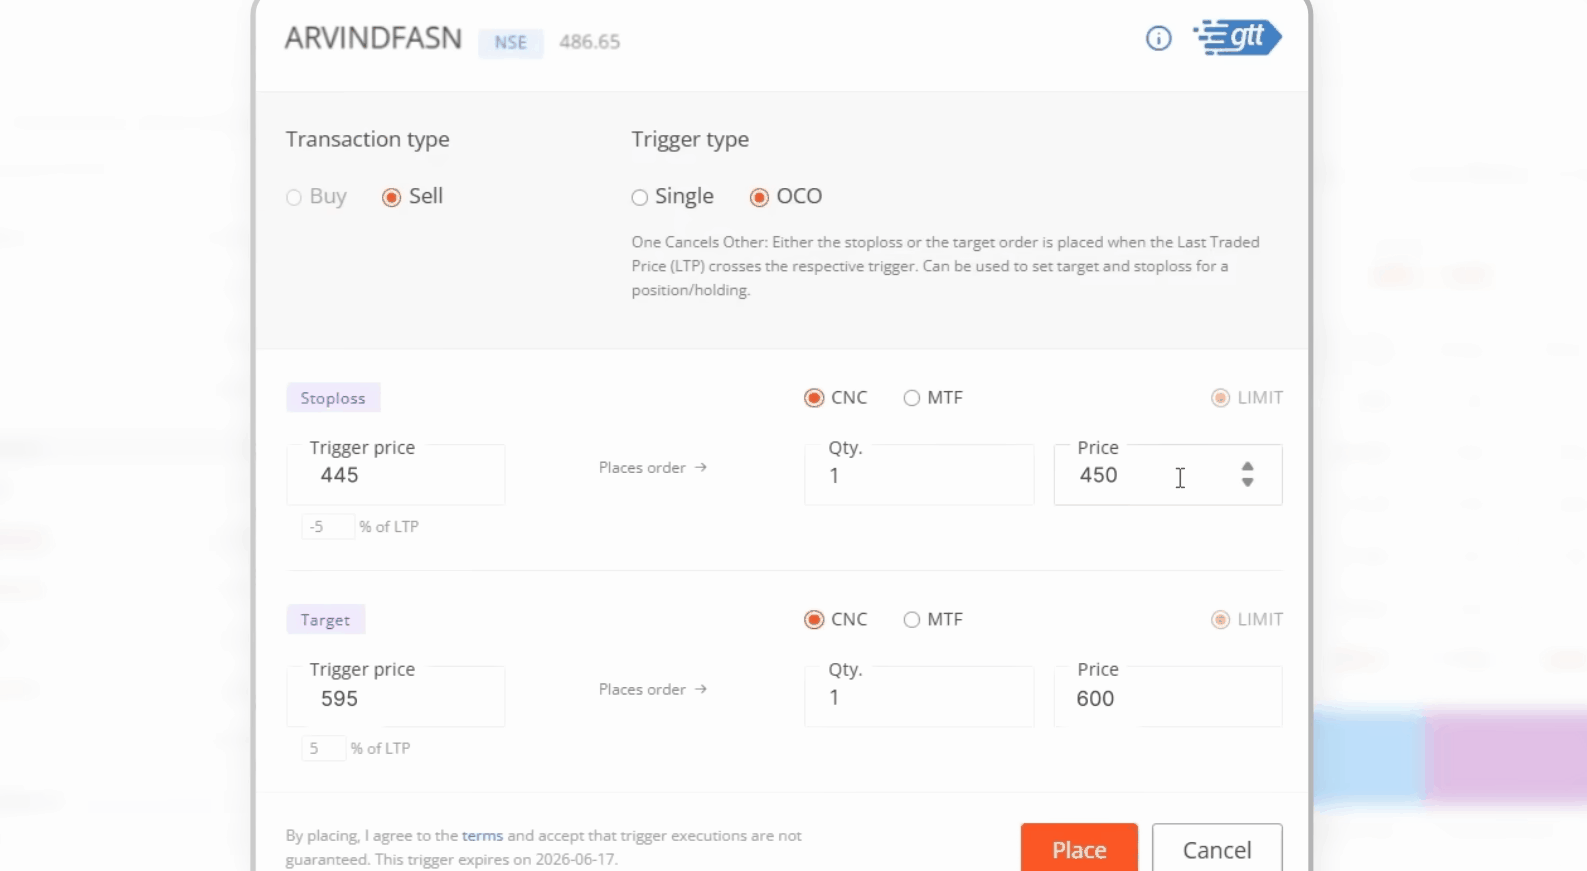Decrease stoploss price with down arrow
1587x871 pixels.
[x=1247, y=483]
